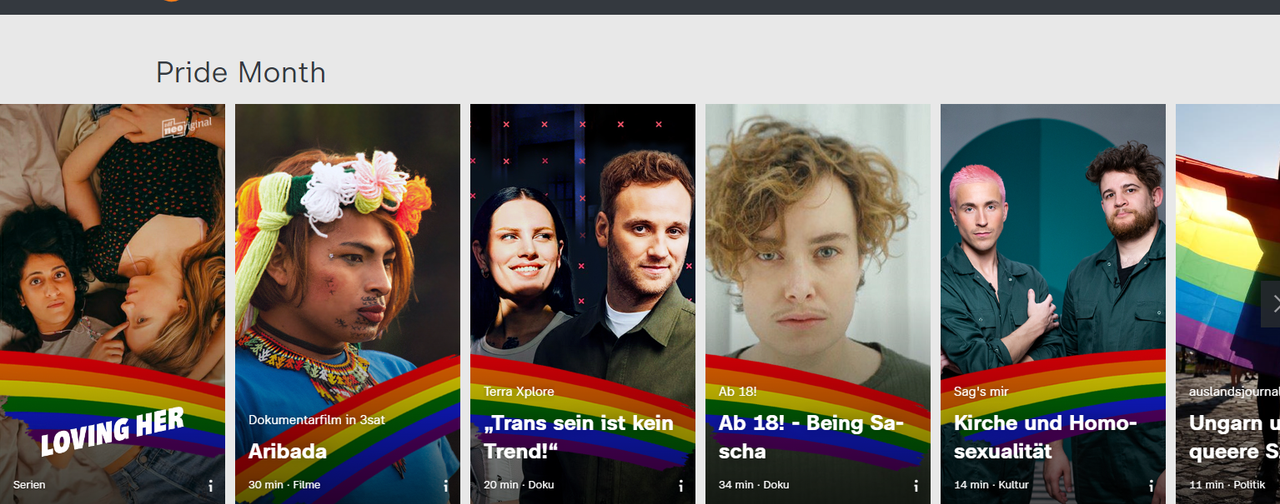This screenshot has height=504, width=1280.
Task: Open the Aribada title link
Action: tap(288, 451)
